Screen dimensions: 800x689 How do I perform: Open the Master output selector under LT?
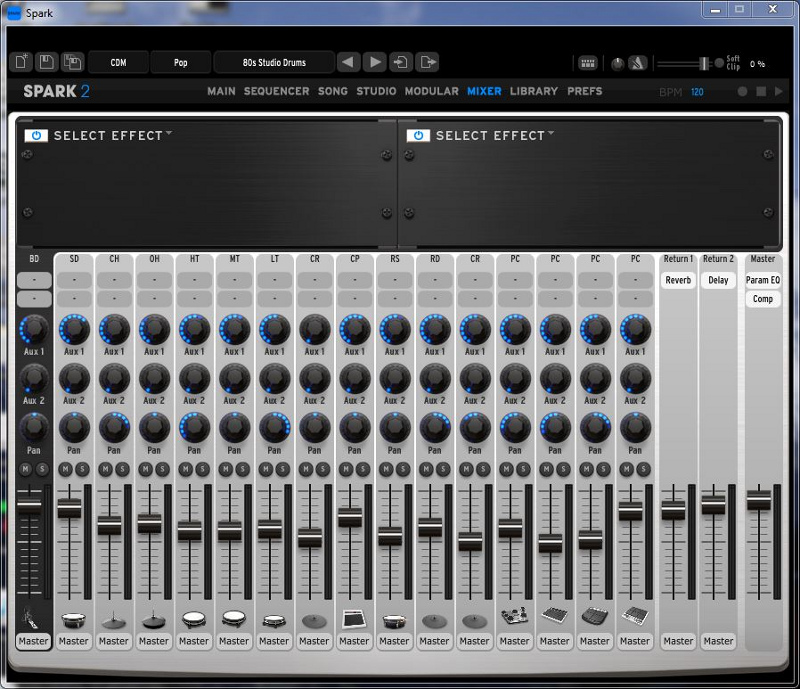[x=274, y=641]
